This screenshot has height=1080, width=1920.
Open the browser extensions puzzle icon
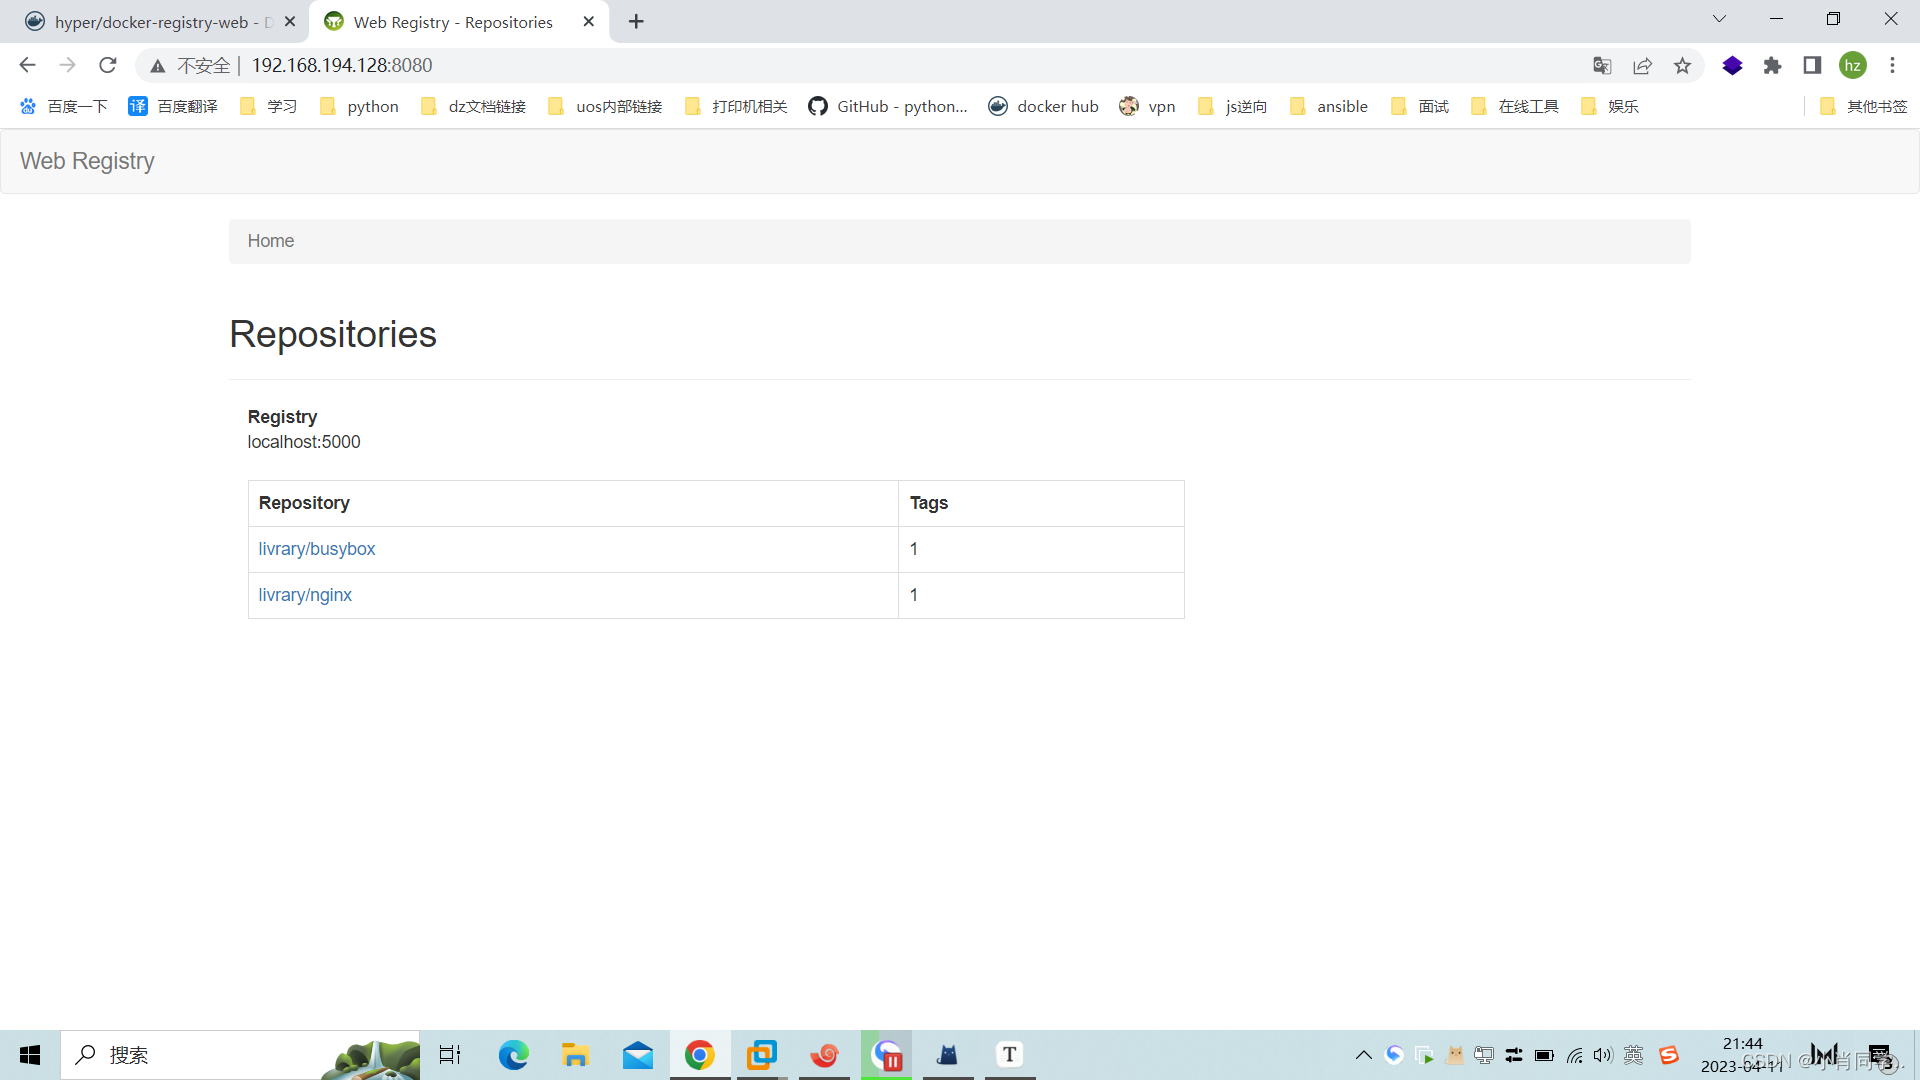tap(1774, 65)
